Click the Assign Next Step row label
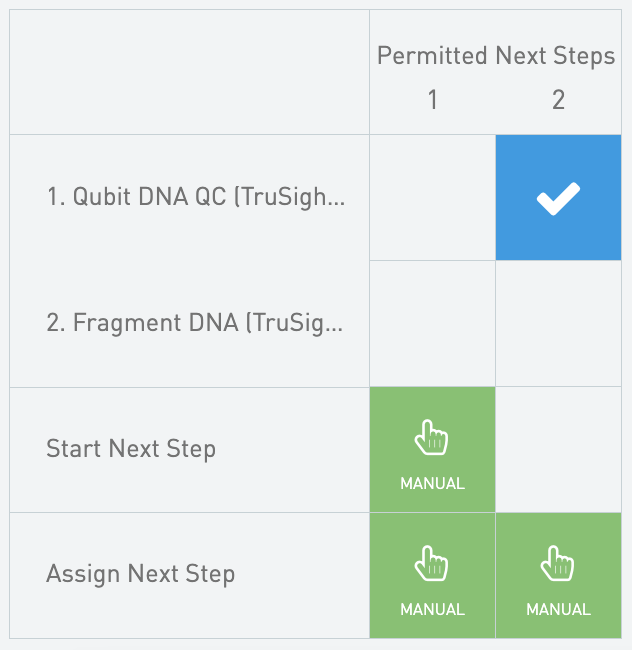Viewport: 632px width, 650px height. click(140, 575)
